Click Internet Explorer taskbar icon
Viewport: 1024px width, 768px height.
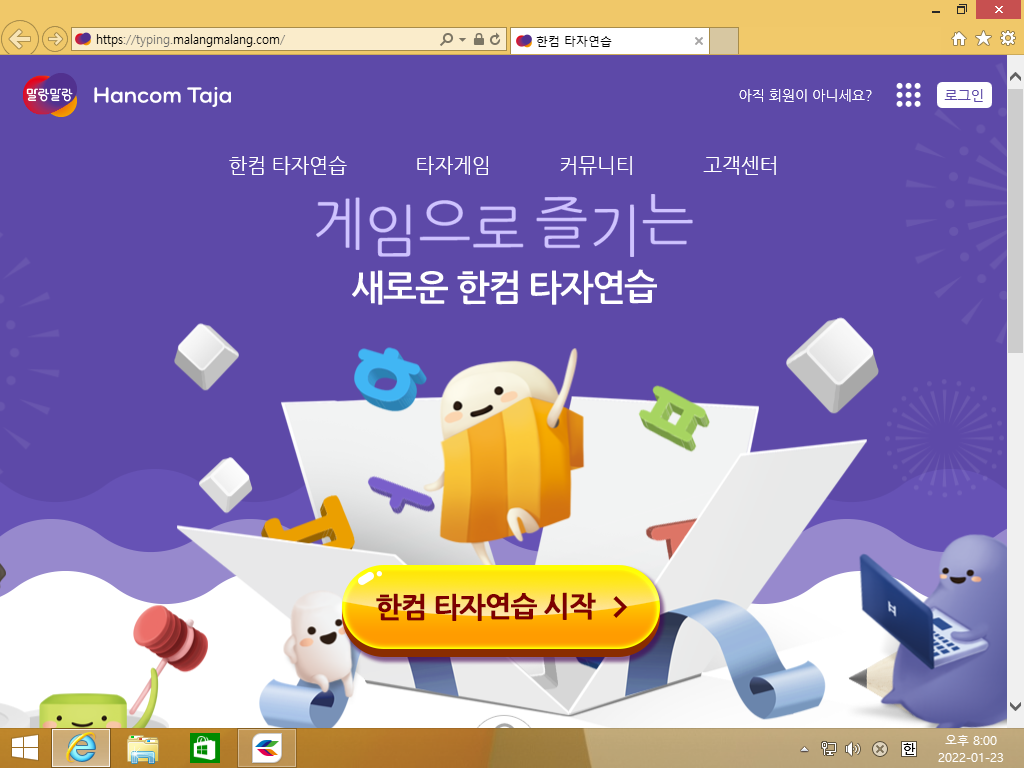81,748
